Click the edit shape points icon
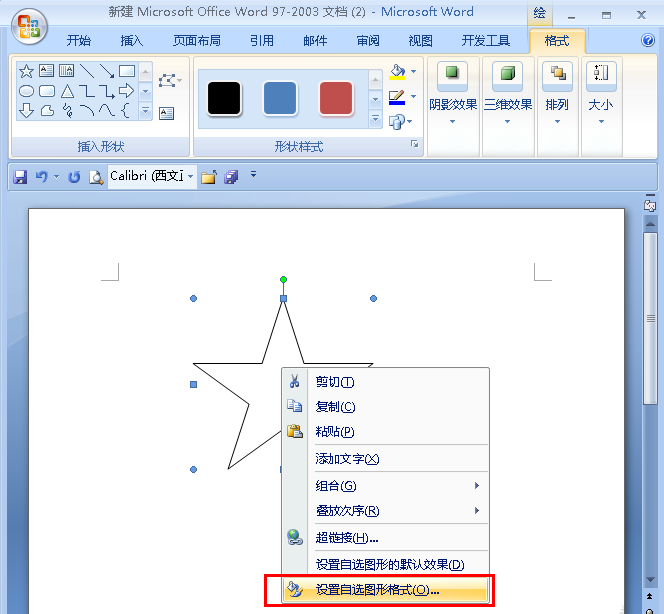The image size is (664, 614). [167, 80]
